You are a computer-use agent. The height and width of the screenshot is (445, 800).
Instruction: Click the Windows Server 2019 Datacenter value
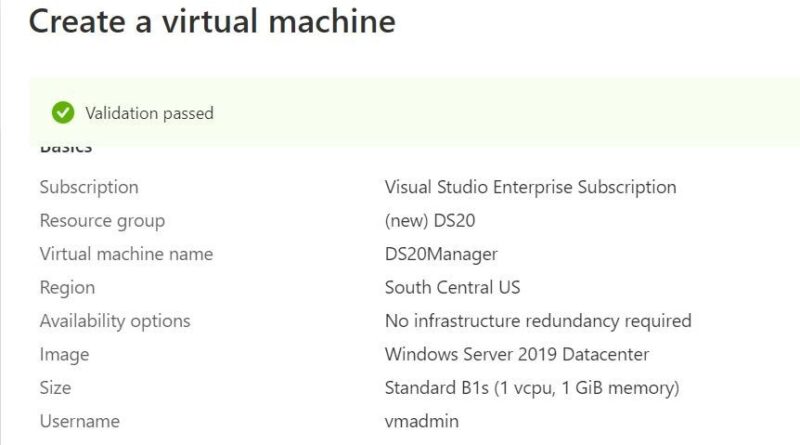(x=516, y=354)
